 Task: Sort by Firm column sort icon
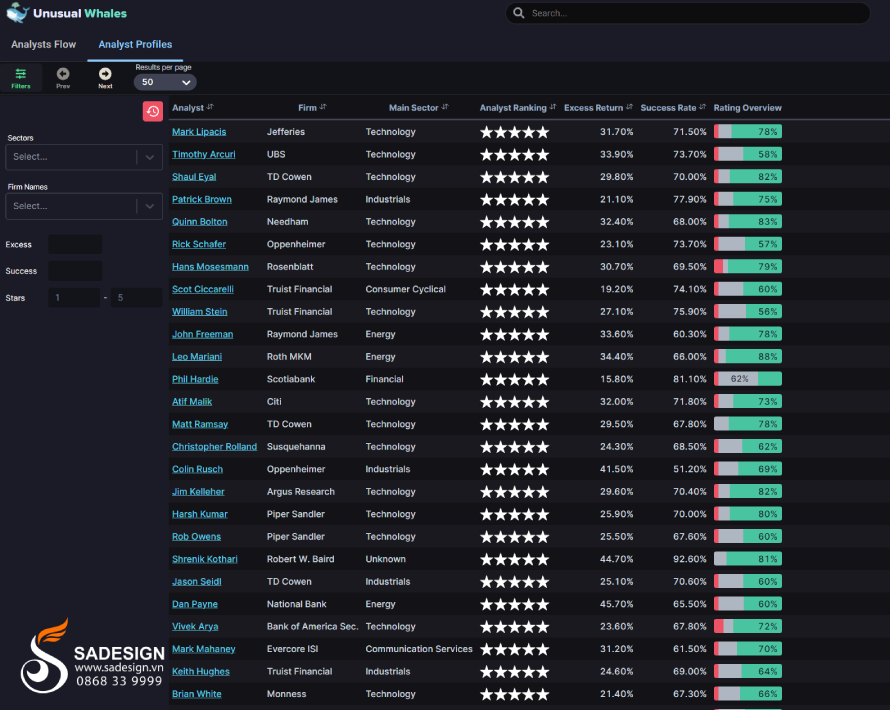click(x=323, y=107)
